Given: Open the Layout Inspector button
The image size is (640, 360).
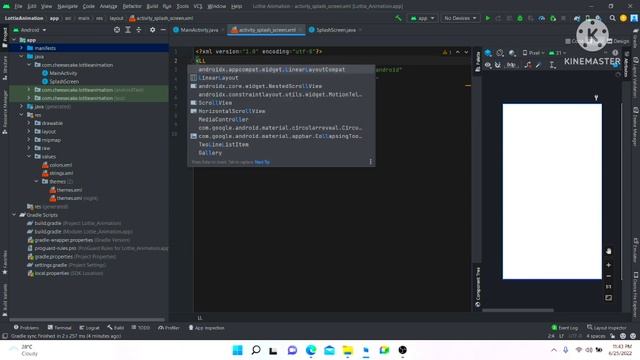Looking at the screenshot, I should pos(607,328).
